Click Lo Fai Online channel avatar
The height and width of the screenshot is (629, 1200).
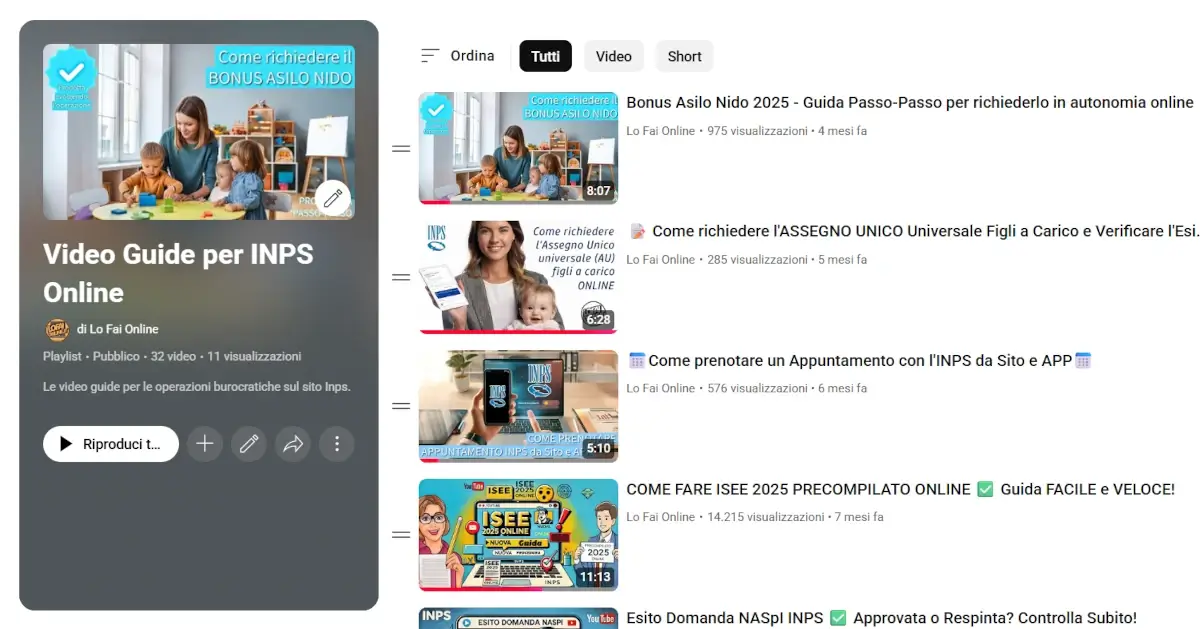pyautogui.click(x=57, y=329)
